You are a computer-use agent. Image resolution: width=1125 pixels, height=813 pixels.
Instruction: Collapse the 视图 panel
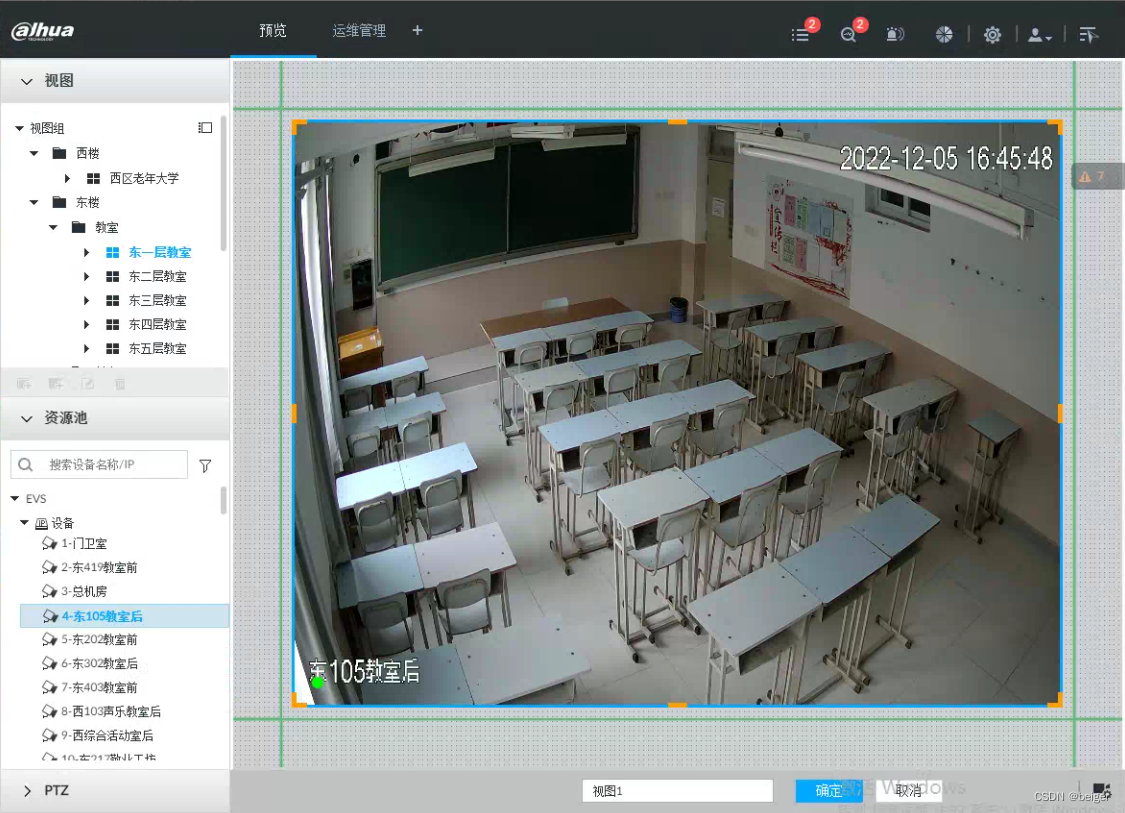point(27,81)
